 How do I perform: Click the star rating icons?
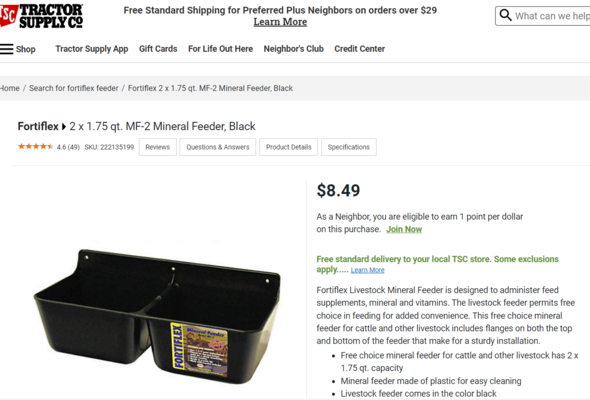click(x=35, y=146)
